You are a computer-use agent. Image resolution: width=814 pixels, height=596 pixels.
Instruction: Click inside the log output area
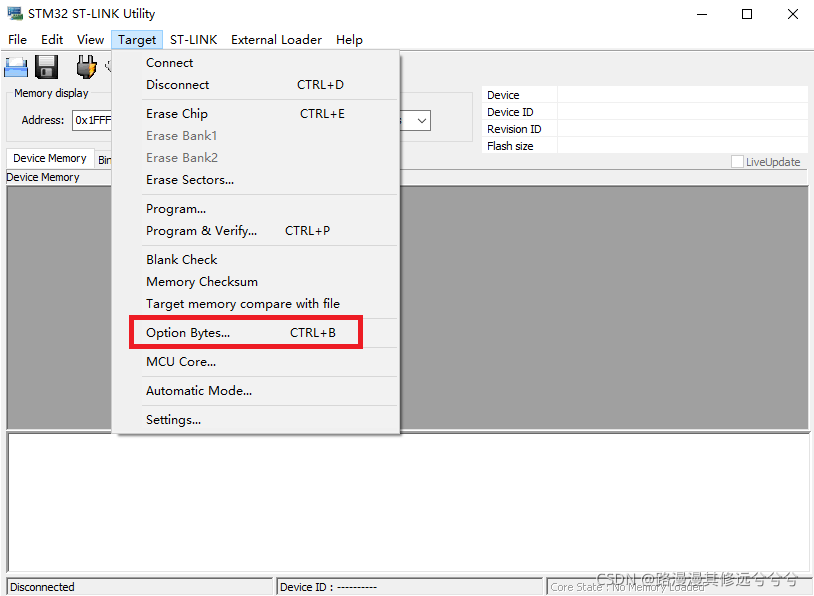(408, 503)
